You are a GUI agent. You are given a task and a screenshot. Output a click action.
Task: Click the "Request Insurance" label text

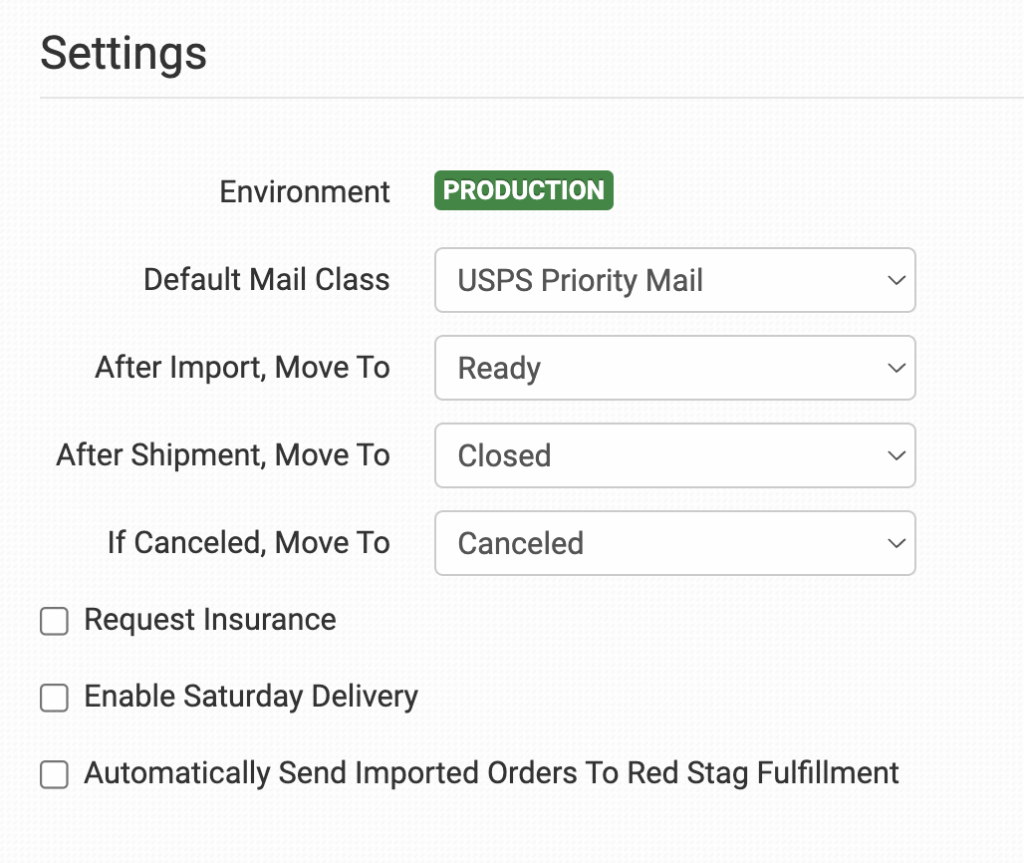pyautogui.click(x=210, y=620)
